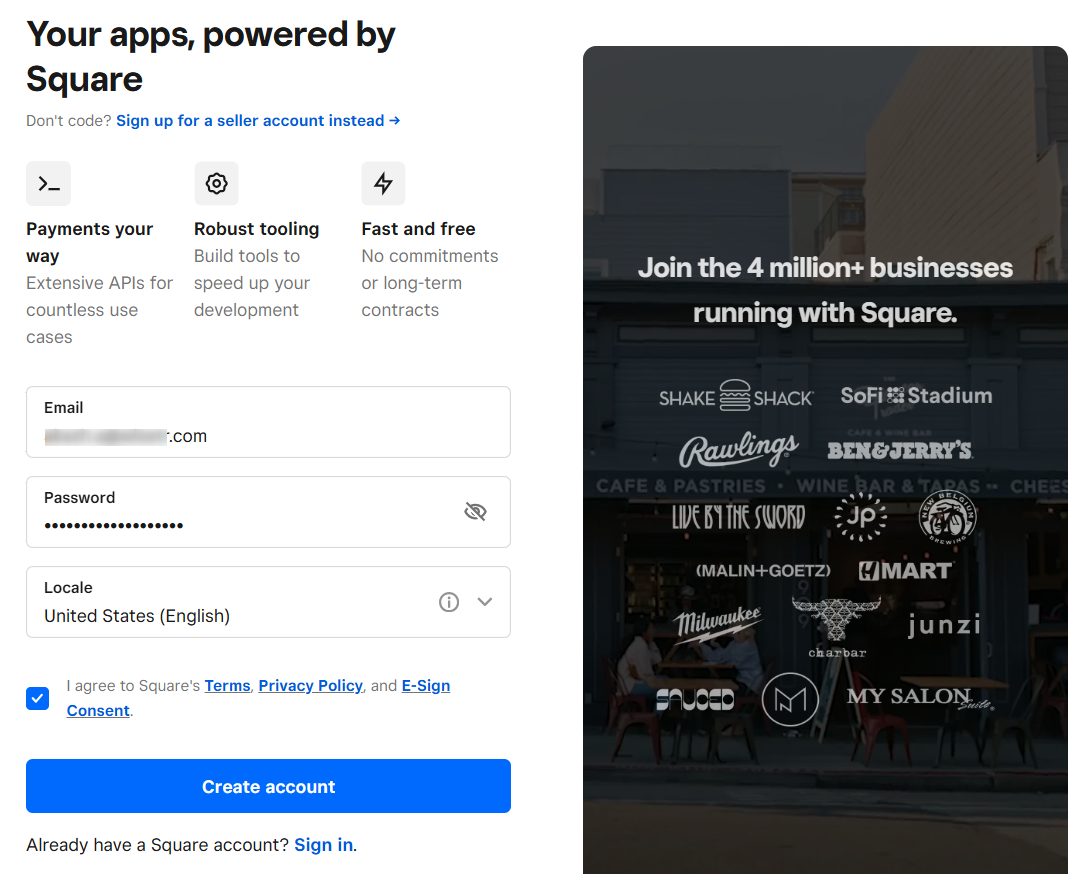Click the Don't code? text
Viewport: 1088px width, 874px height.
[69, 121]
